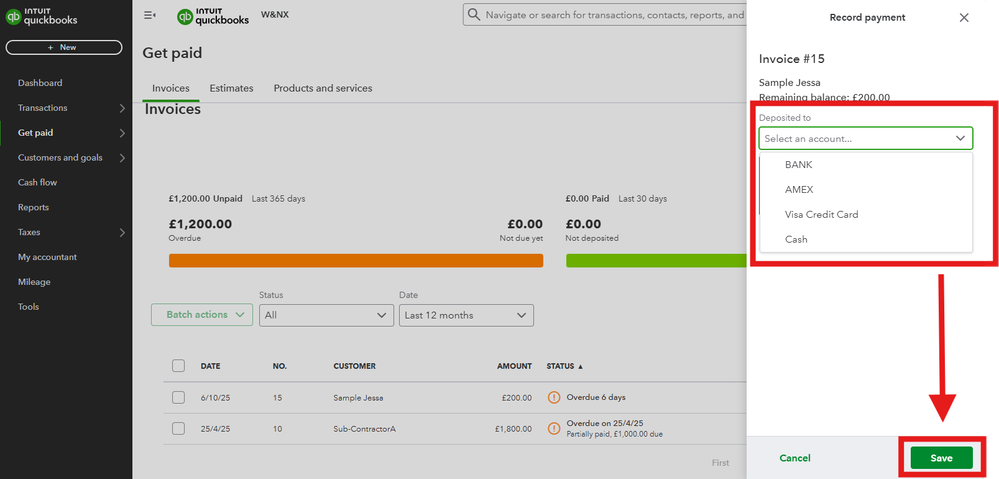999x479 pixels.
Task: Click the 6/10/25 invoice date
Action: click(213, 397)
